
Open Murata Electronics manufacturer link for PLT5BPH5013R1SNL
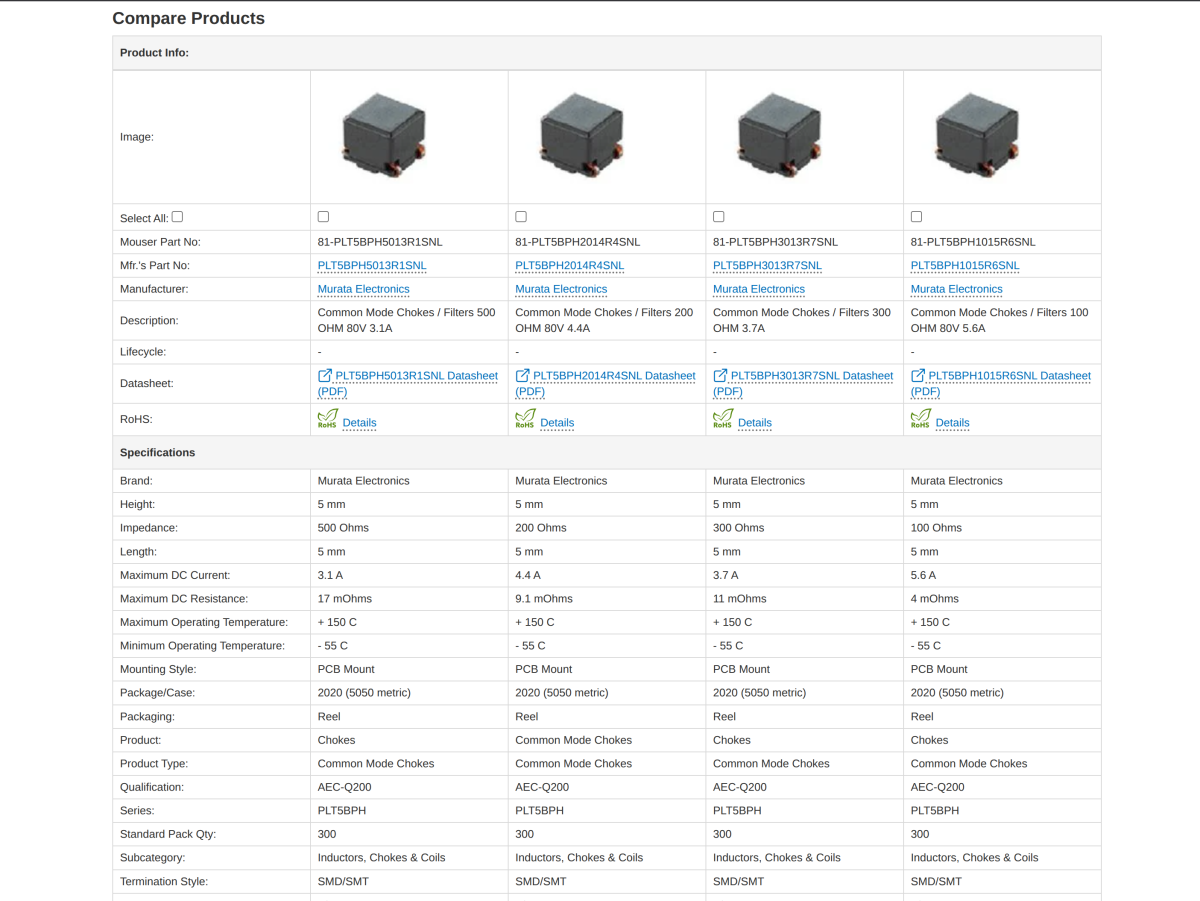pos(364,289)
